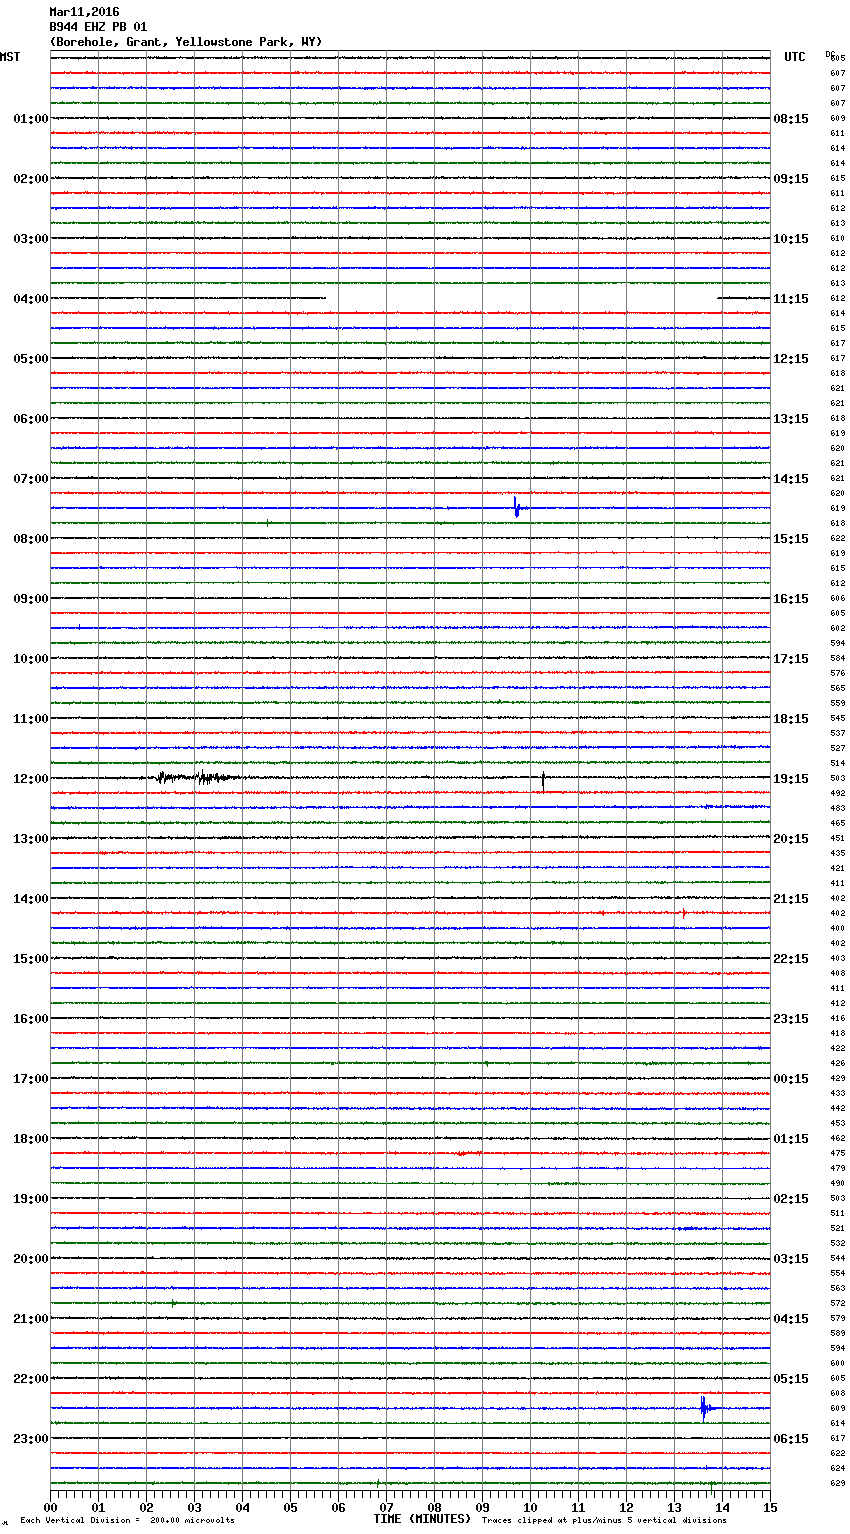Click the Mar11,2016 date header
The width and height of the screenshot is (850, 1534).
coord(84,12)
